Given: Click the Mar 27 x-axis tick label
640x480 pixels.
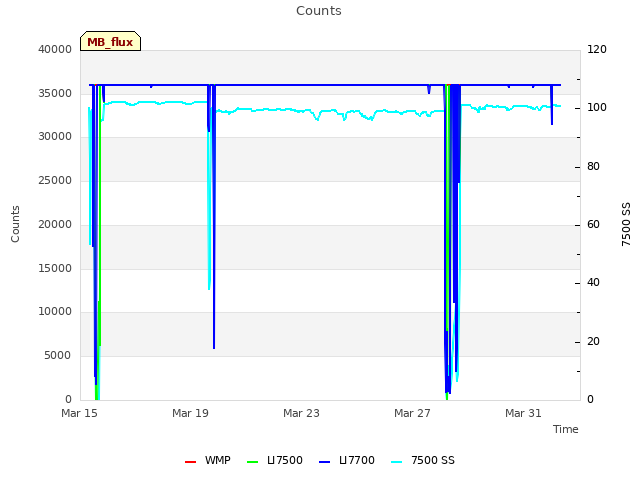Looking at the screenshot, I should (412, 413).
